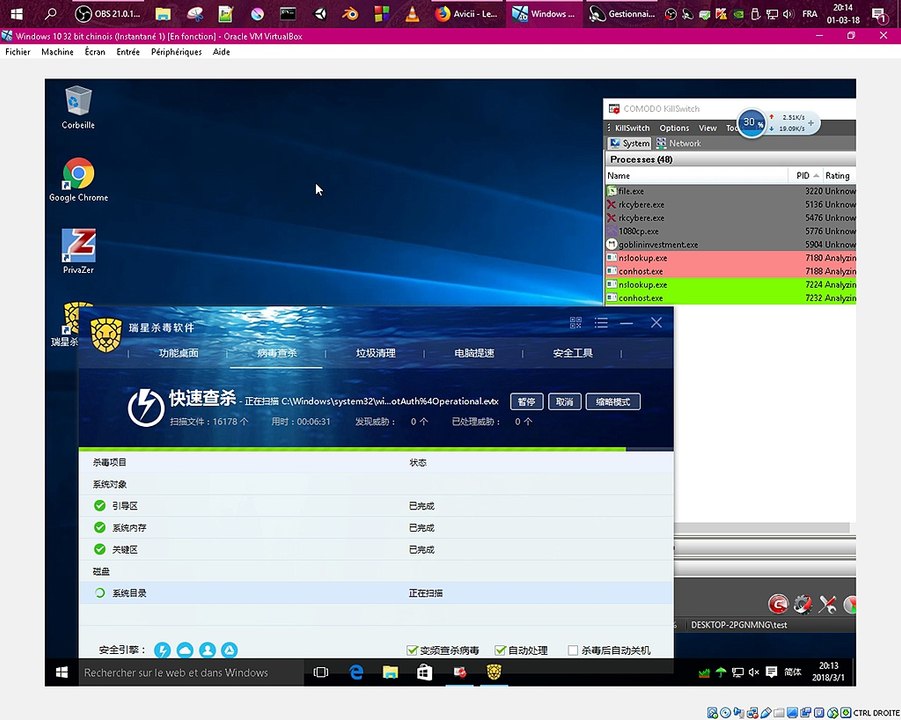
Task: Click the 缩略模式 compact mode button
Action: click(x=613, y=402)
